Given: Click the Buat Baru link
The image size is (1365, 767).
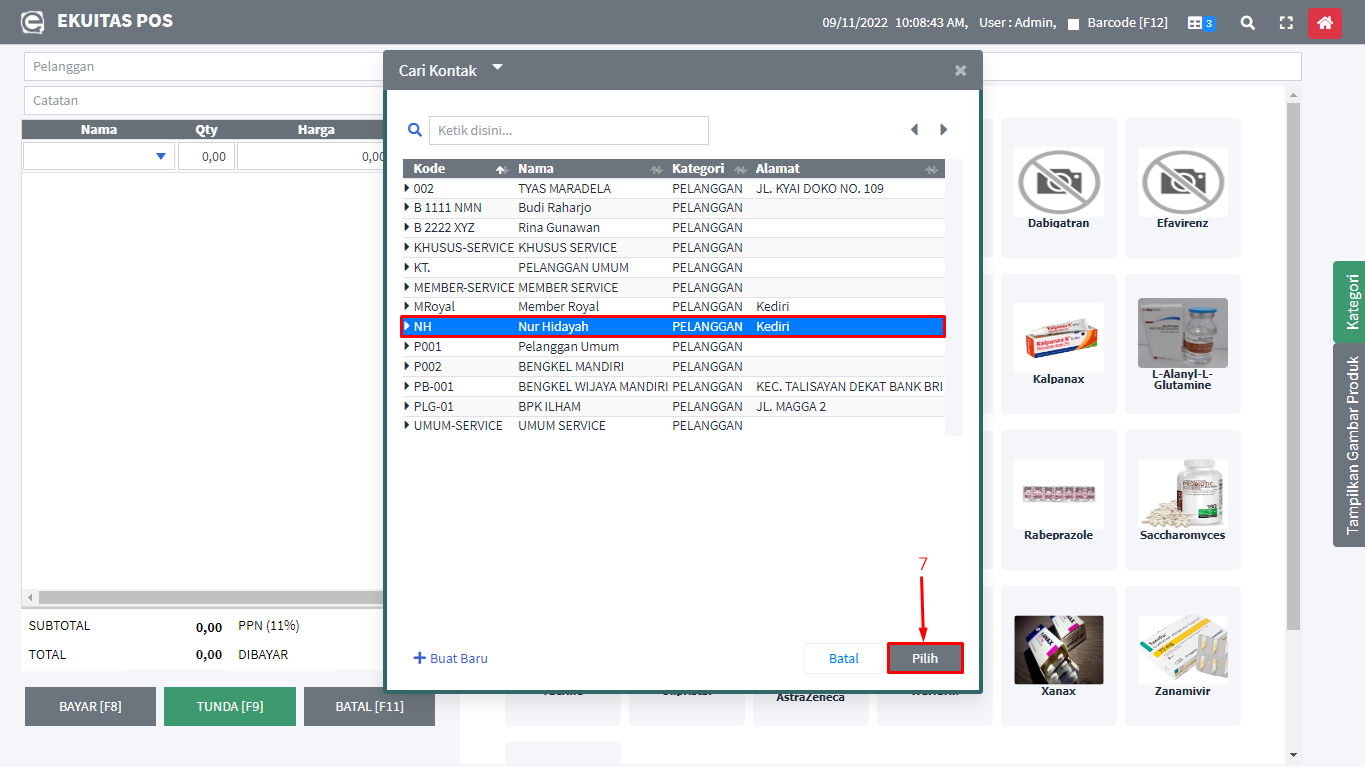Looking at the screenshot, I should coord(450,658).
